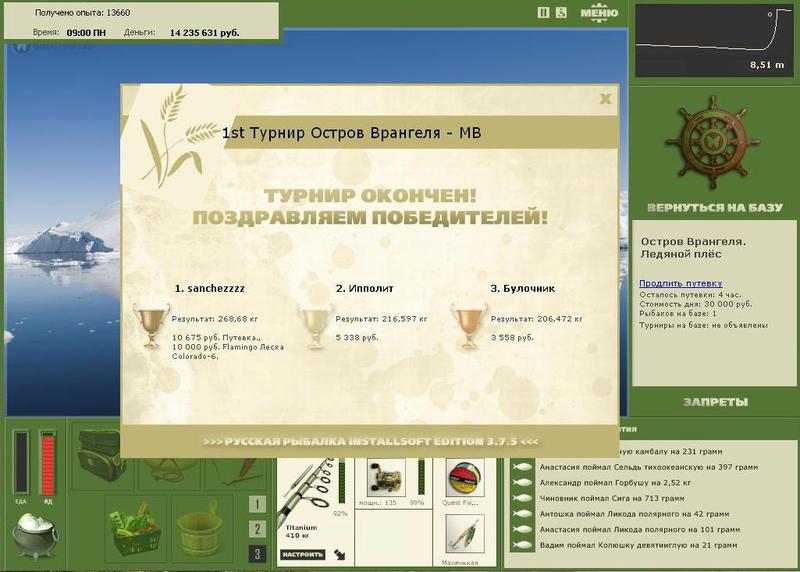Click the fish icon beside the Сига log entry

click(521, 499)
